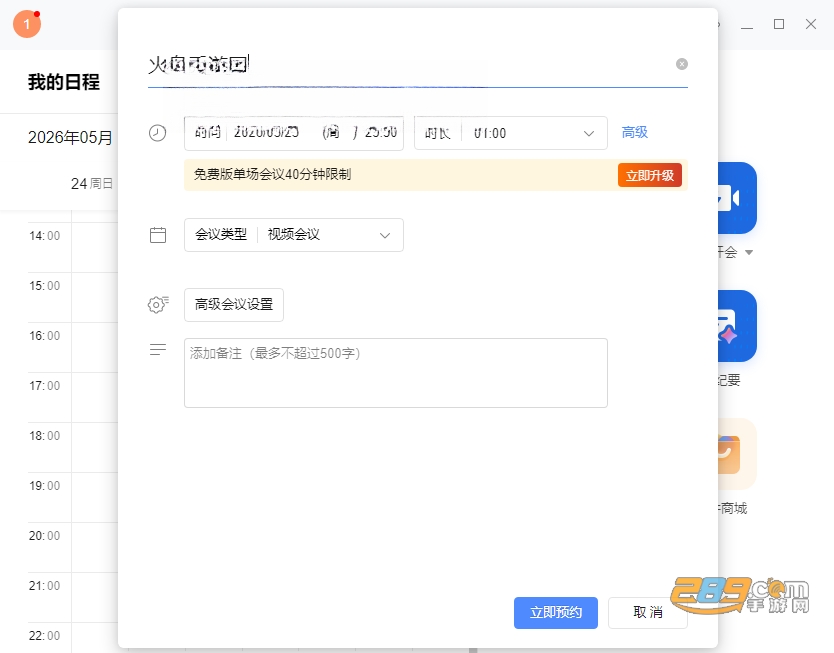Click the 立即升级 upgrade button
The width and height of the screenshot is (834, 653).
tap(649, 175)
